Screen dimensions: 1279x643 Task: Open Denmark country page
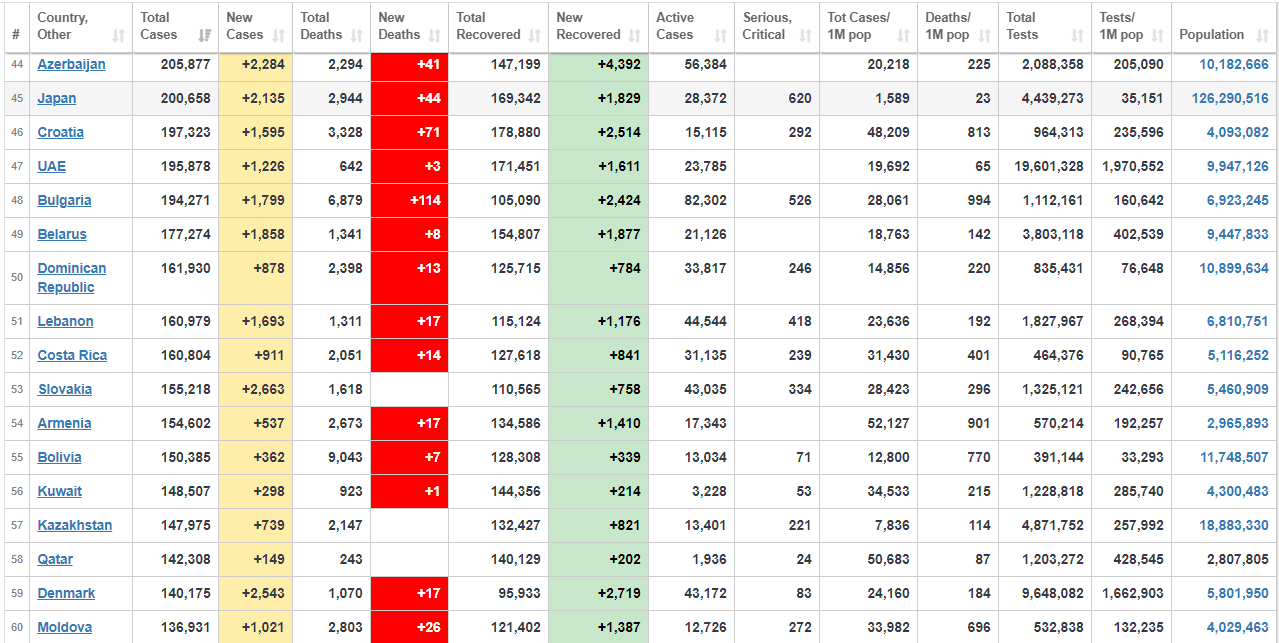pyautogui.click(x=66, y=593)
